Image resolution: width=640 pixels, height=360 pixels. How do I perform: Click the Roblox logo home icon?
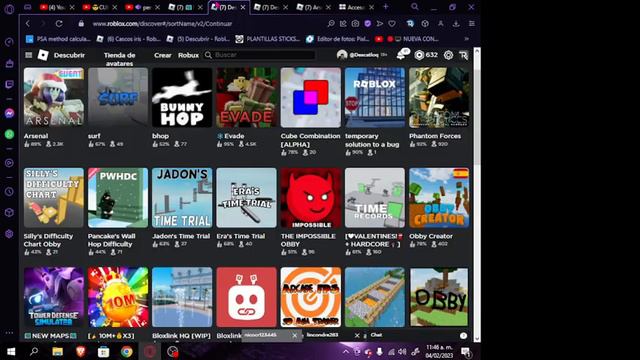coord(43,55)
